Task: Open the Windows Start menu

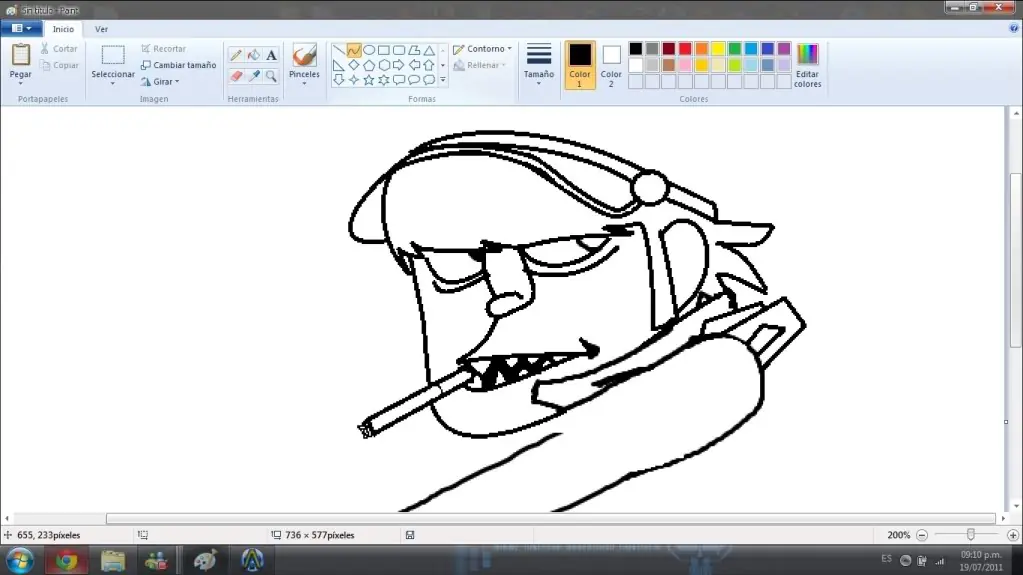Action: pyautogui.click(x=20, y=561)
